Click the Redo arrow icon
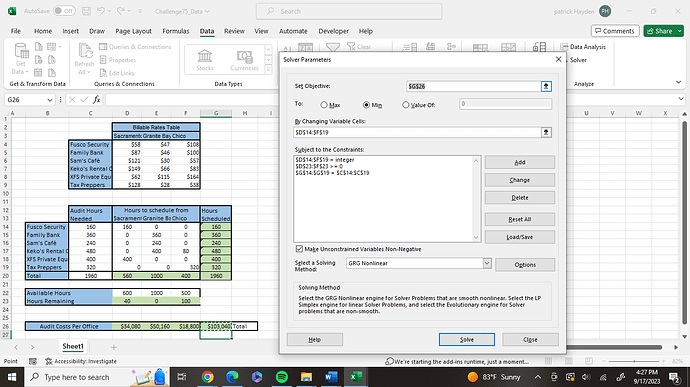Image resolution: width=690 pixels, height=387 pixels. [121, 11]
